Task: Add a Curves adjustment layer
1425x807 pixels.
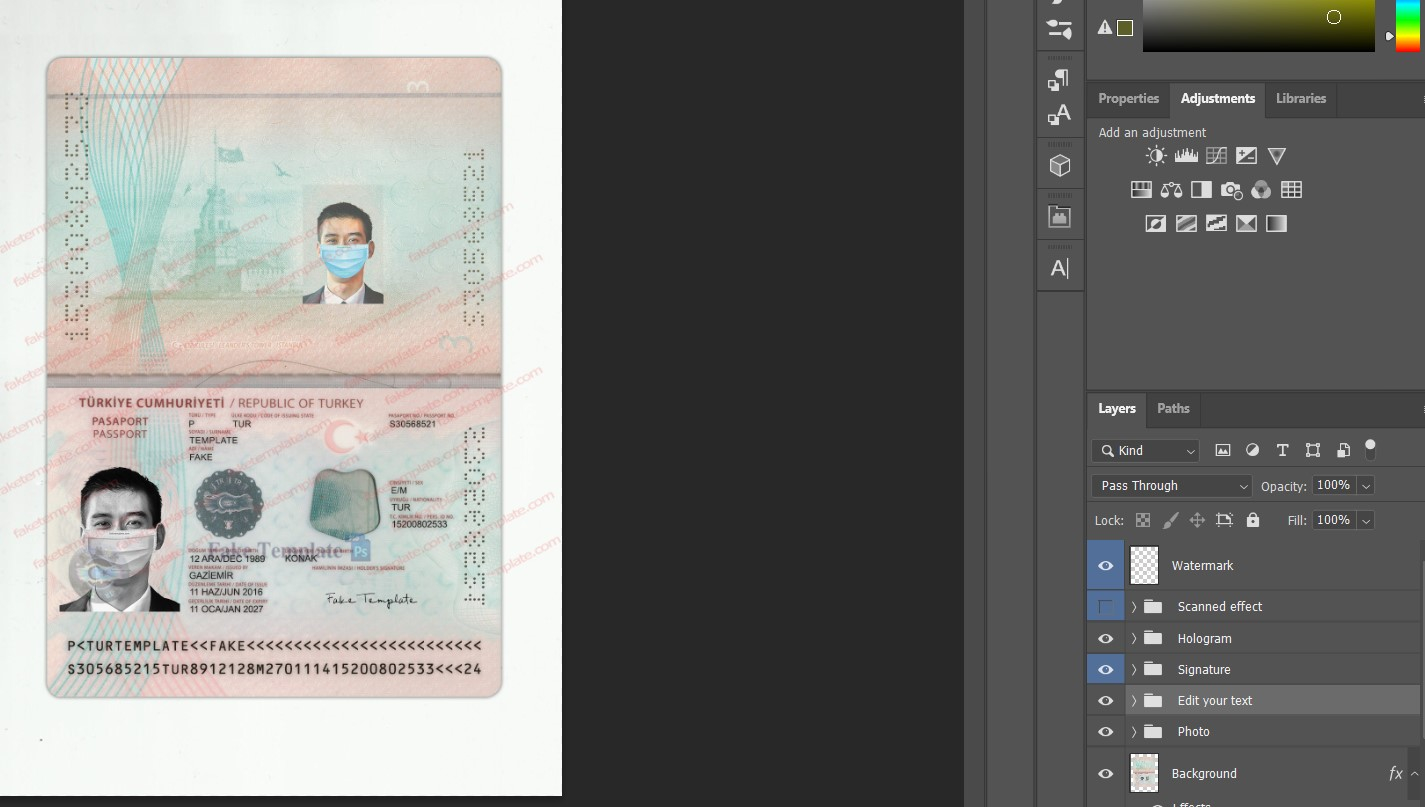Action: point(1216,155)
